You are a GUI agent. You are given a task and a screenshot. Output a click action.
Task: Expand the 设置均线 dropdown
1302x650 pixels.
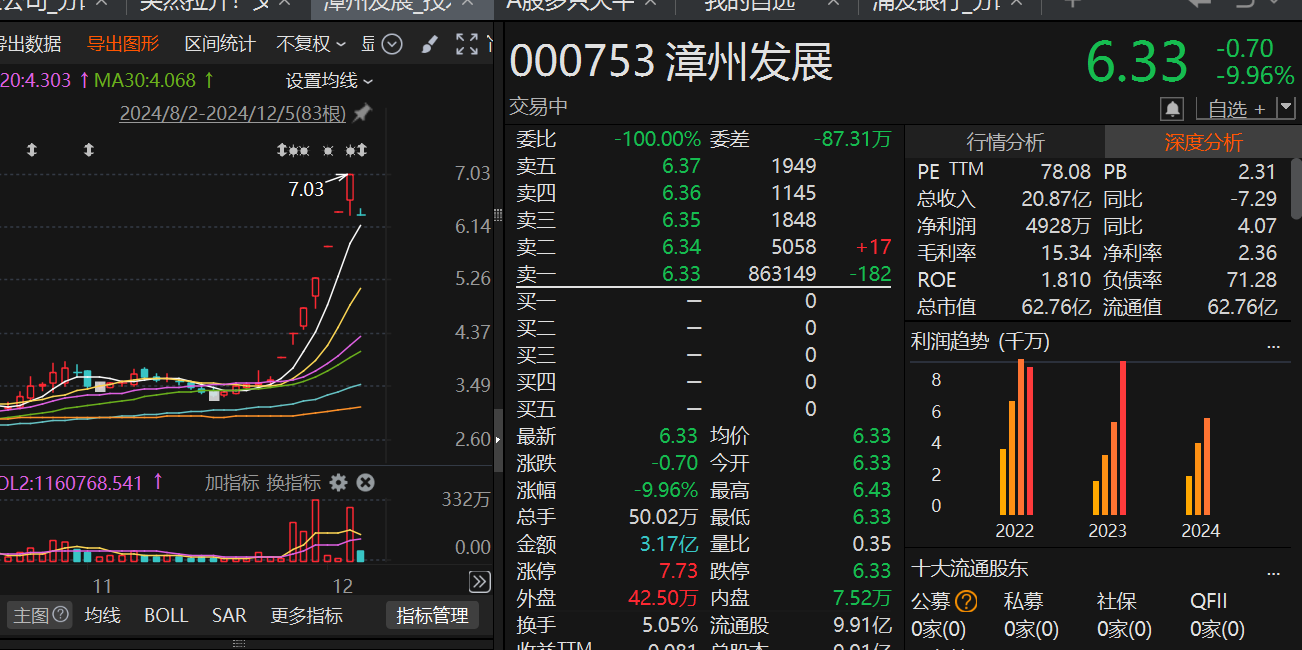click(x=329, y=81)
